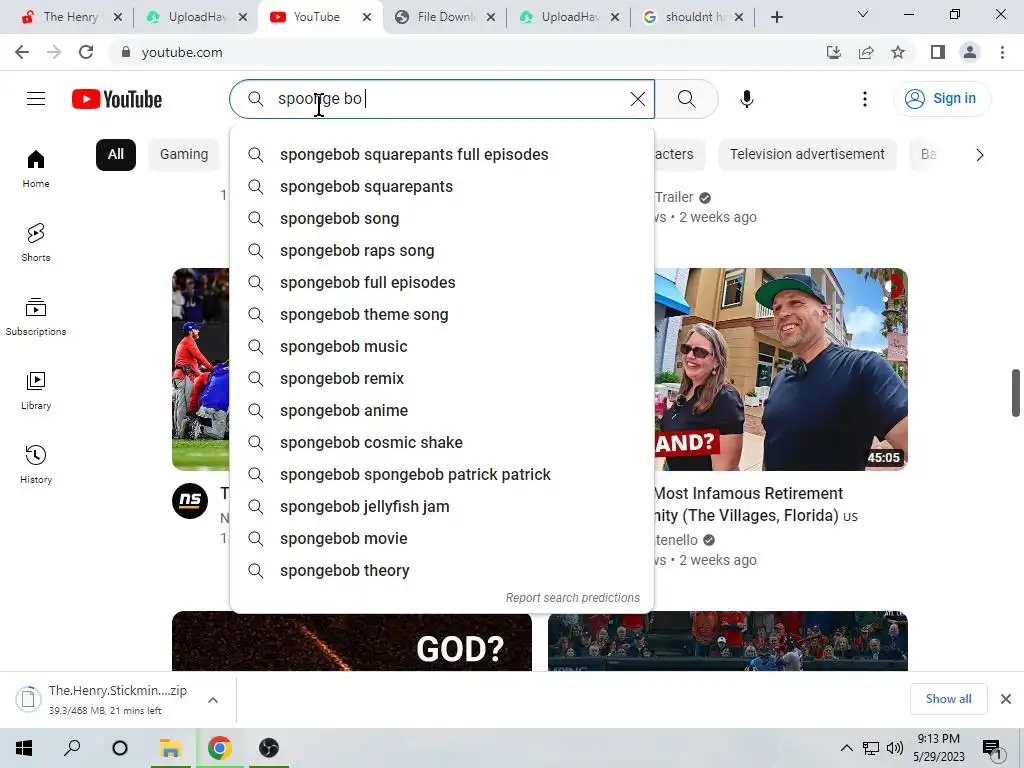
Task: Open the YouTube guide hamburger menu
Action: [36, 99]
